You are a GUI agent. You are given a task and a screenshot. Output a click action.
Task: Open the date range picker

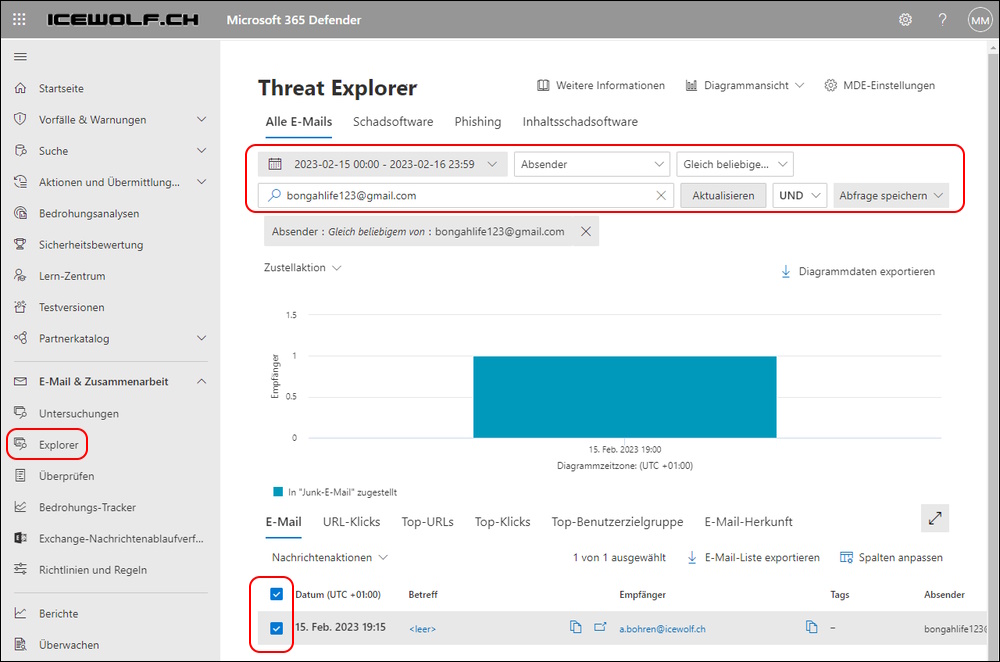tap(383, 165)
